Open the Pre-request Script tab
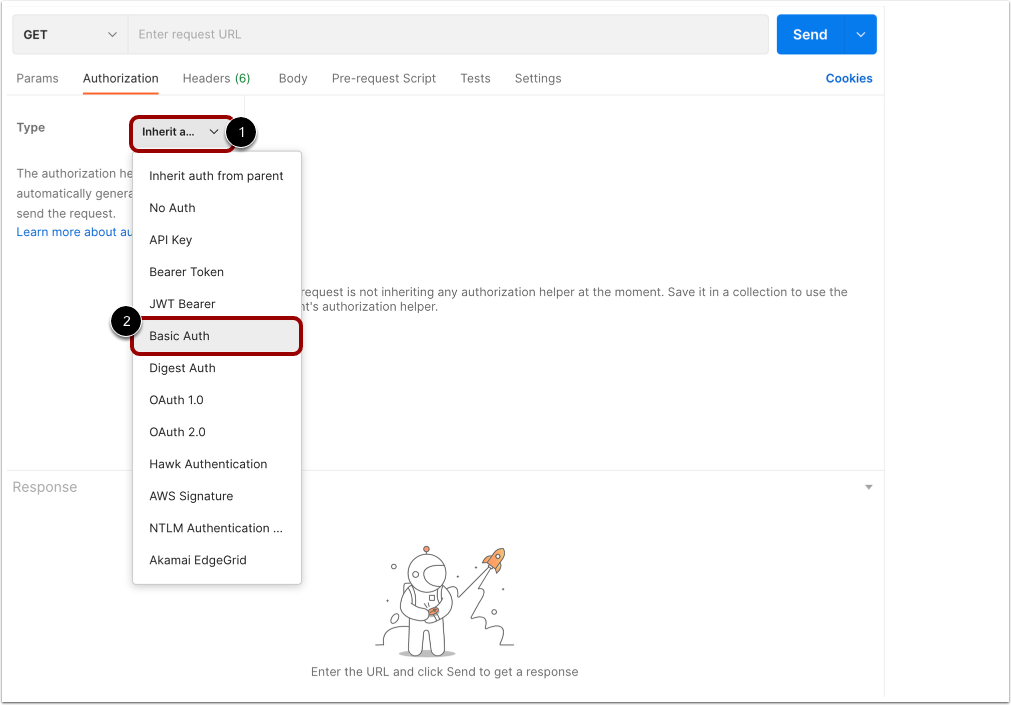Viewport: 1011px width, 705px height. [383, 78]
